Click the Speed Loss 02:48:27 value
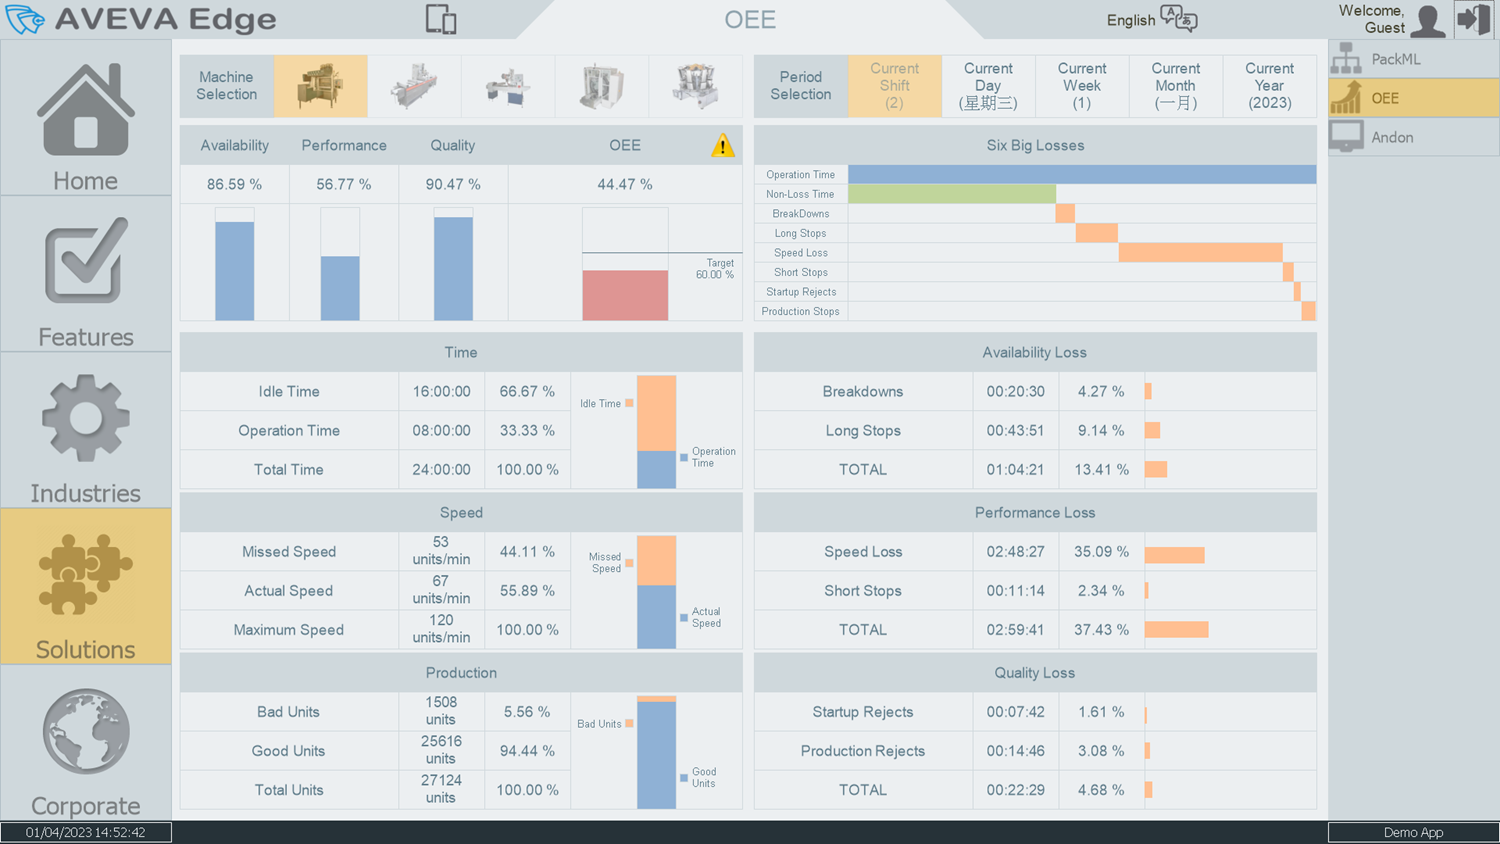Image resolution: width=1500 pixels, height=844 pixels. [x=1015, y=552]
